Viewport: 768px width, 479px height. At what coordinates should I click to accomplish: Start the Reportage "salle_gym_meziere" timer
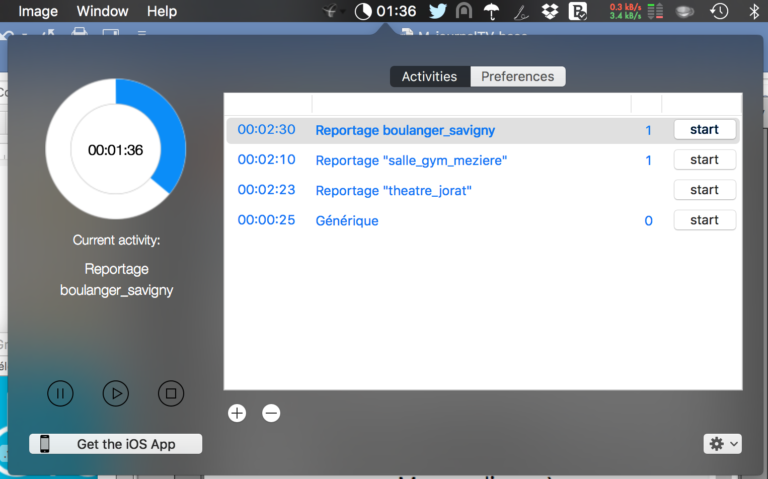coord(704,160)
